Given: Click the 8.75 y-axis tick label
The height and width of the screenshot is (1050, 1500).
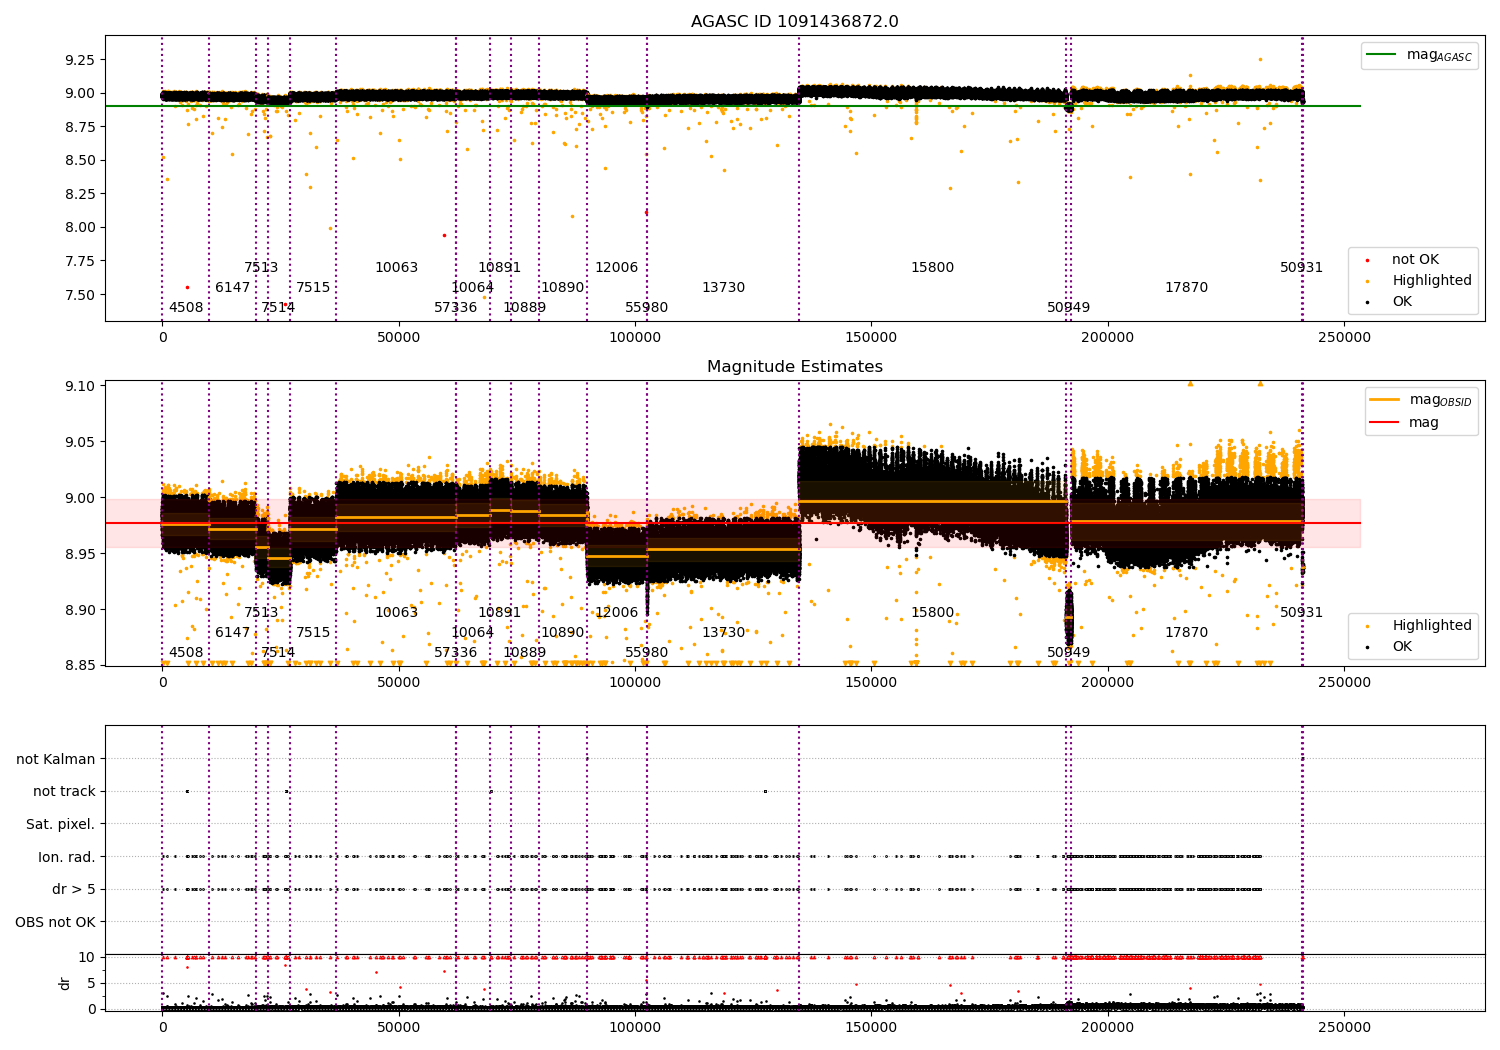Looking at the screenshot, I should 78,127.
